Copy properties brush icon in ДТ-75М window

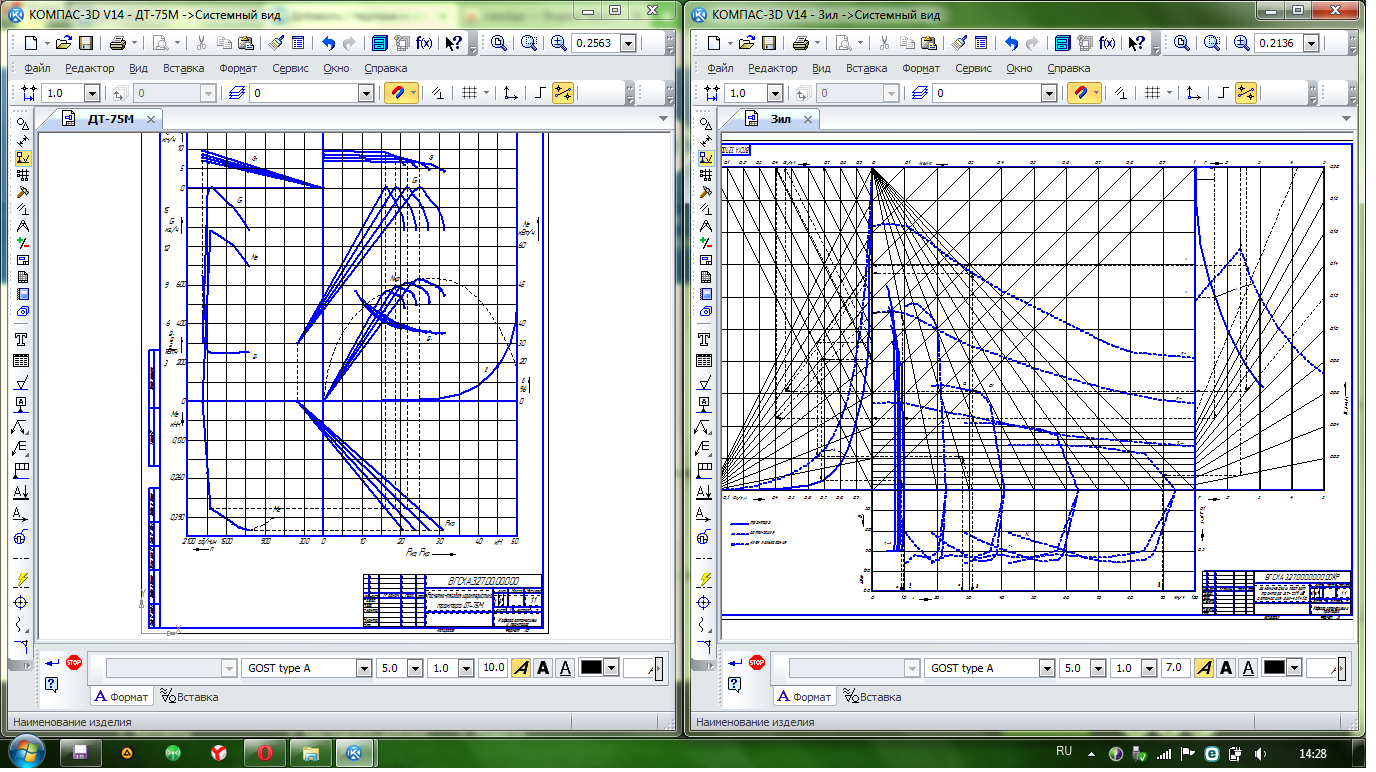[x=276, y=43]
